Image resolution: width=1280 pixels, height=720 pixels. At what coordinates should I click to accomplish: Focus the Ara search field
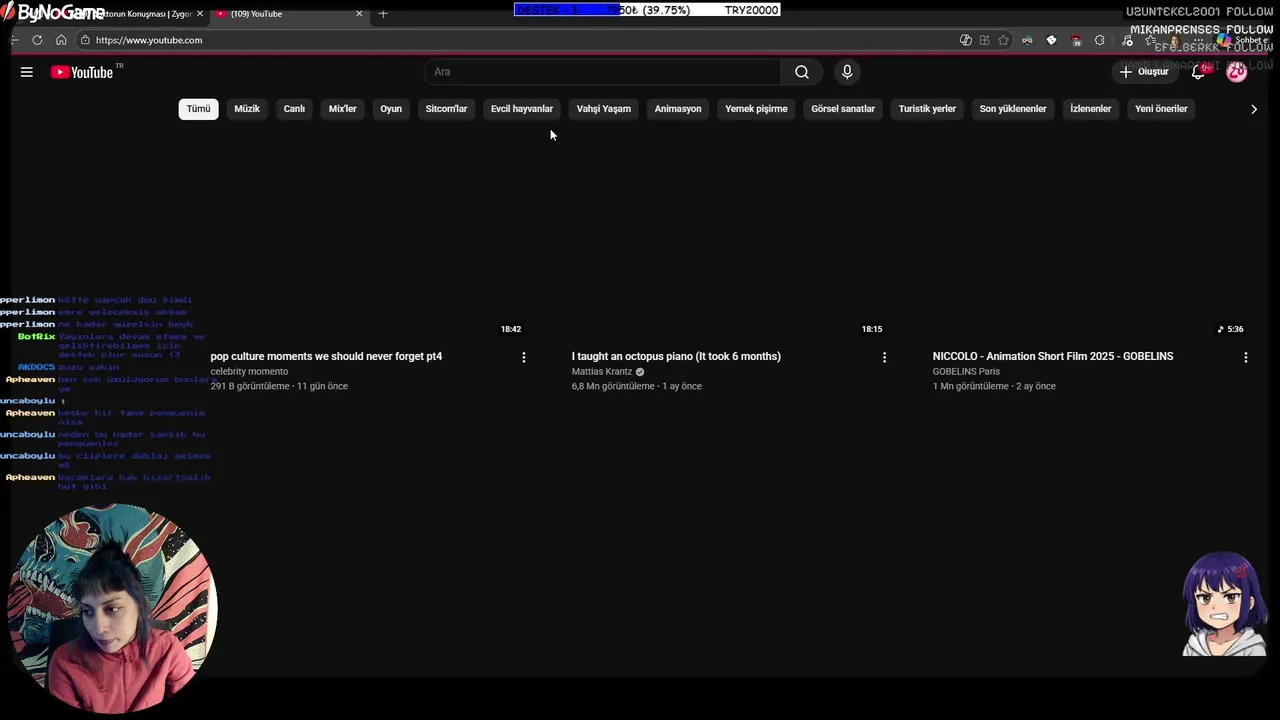(x=603, y=72)
